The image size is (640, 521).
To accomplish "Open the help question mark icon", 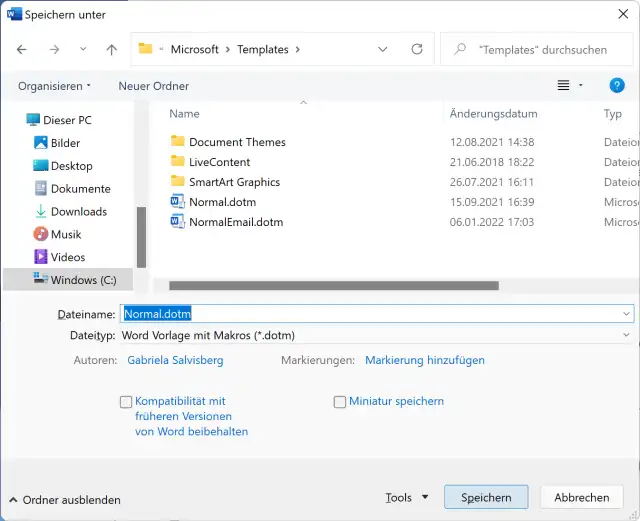I will point(617,86).
